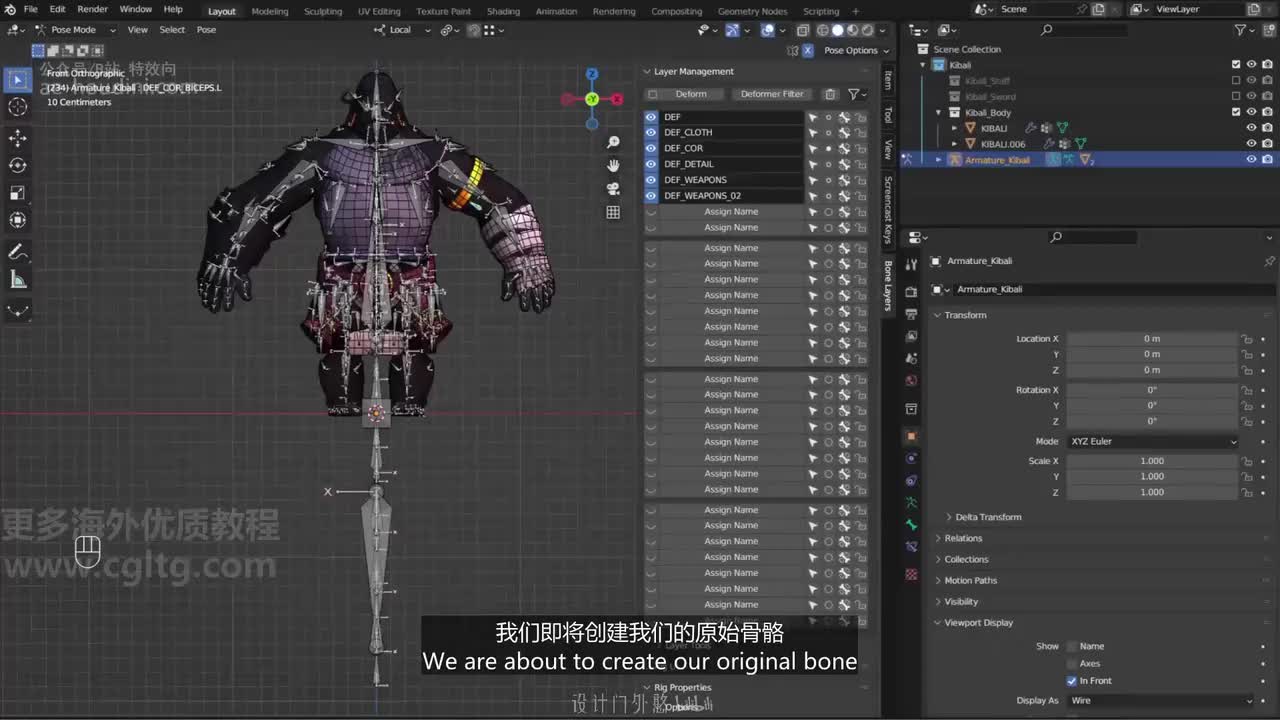Open the Pose Mode dropdown
Viewport: 1280px width, 720px height.
tap(75, 30)
